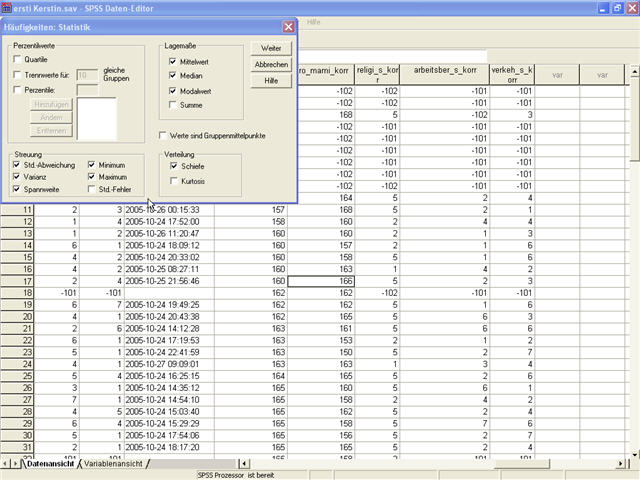This screenshot has width=640, height=480.
Task: Open the Hilfe menu in menu bar
Action: click(313, 21)
